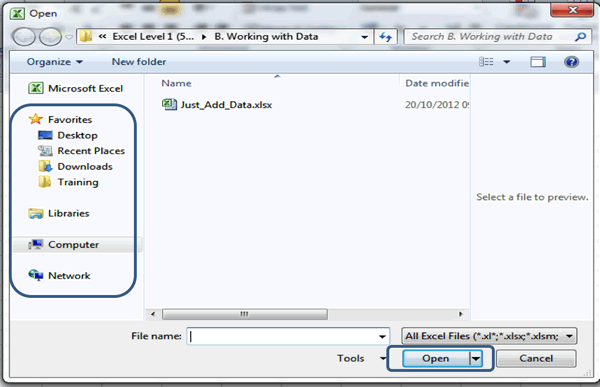Click the Change your view icon
Viewport: 600px width, 387px height.
pyautogui.click(x=486, y=62)
